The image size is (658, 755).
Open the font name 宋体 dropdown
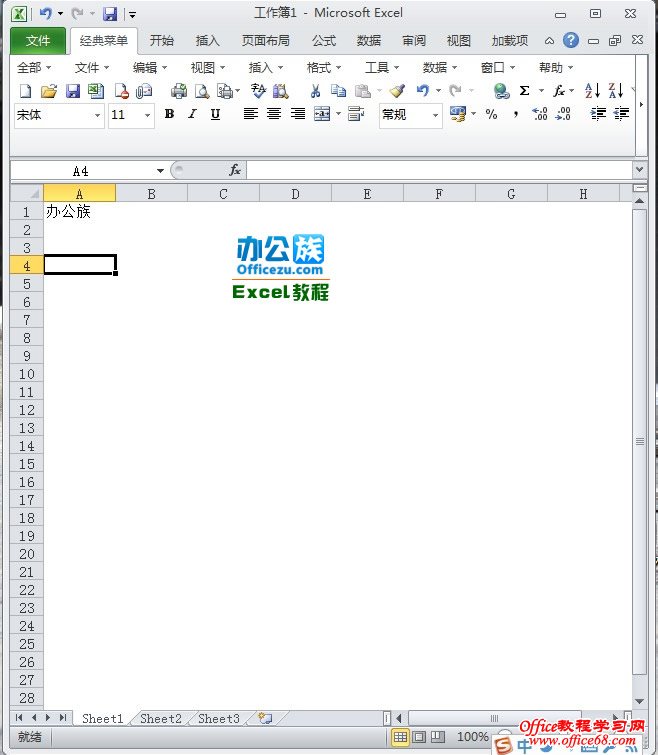(97, 116)
